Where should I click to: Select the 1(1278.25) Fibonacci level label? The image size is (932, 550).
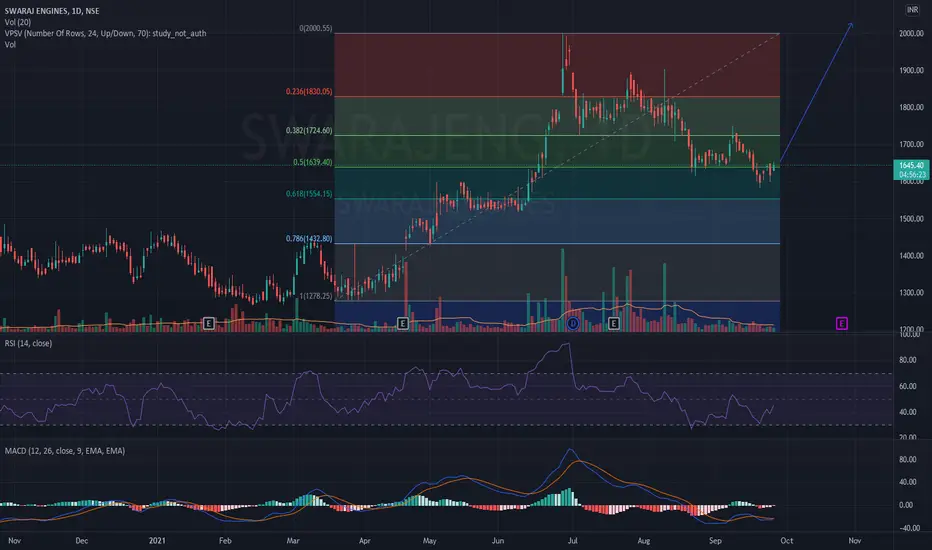(x=316, y=296)
